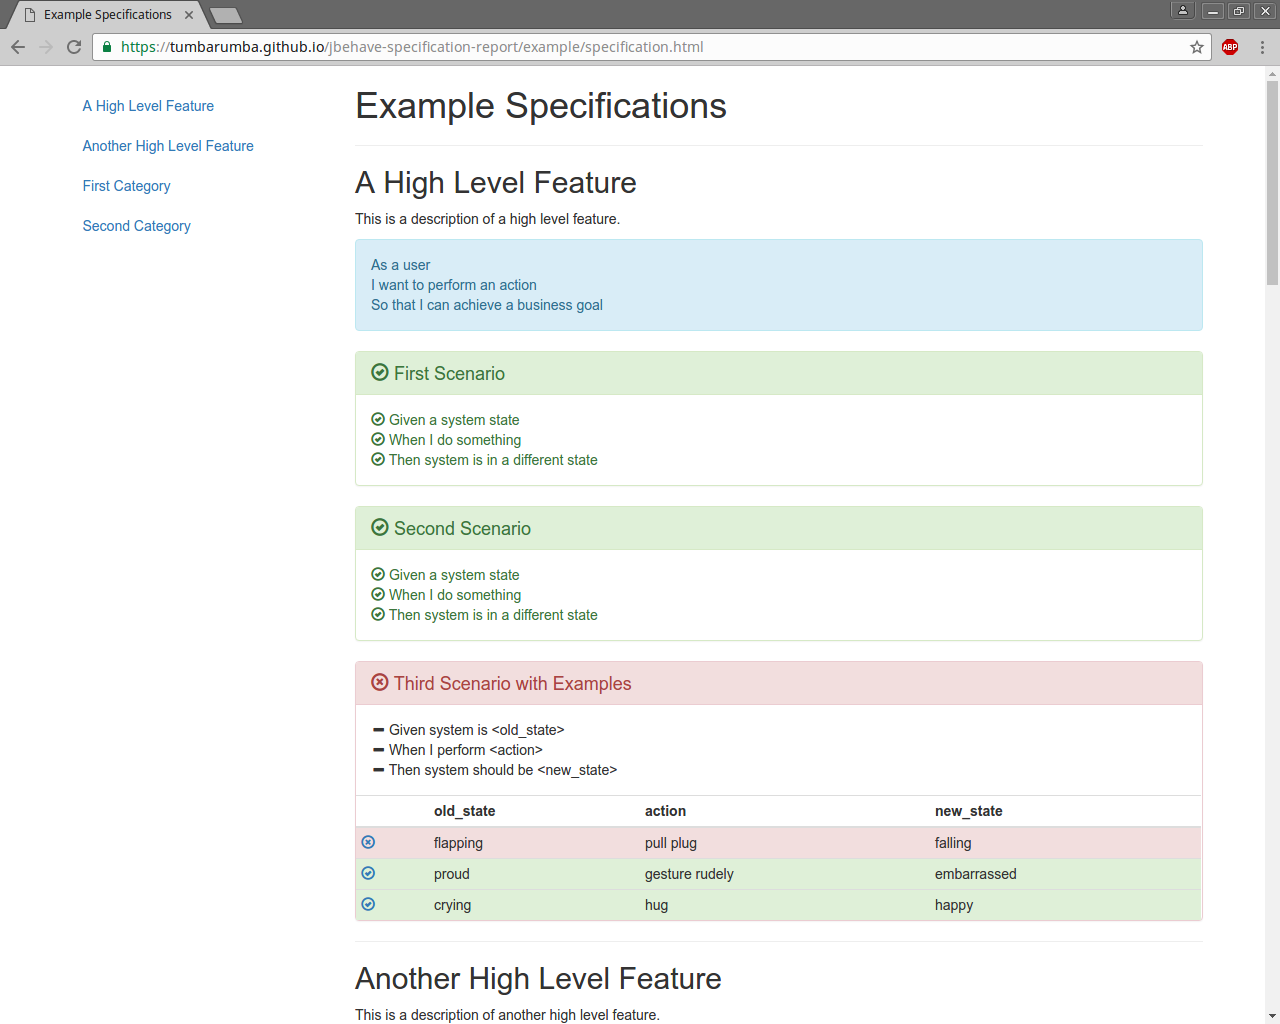Navigate to Another High Level Feature

click(167, 146)
